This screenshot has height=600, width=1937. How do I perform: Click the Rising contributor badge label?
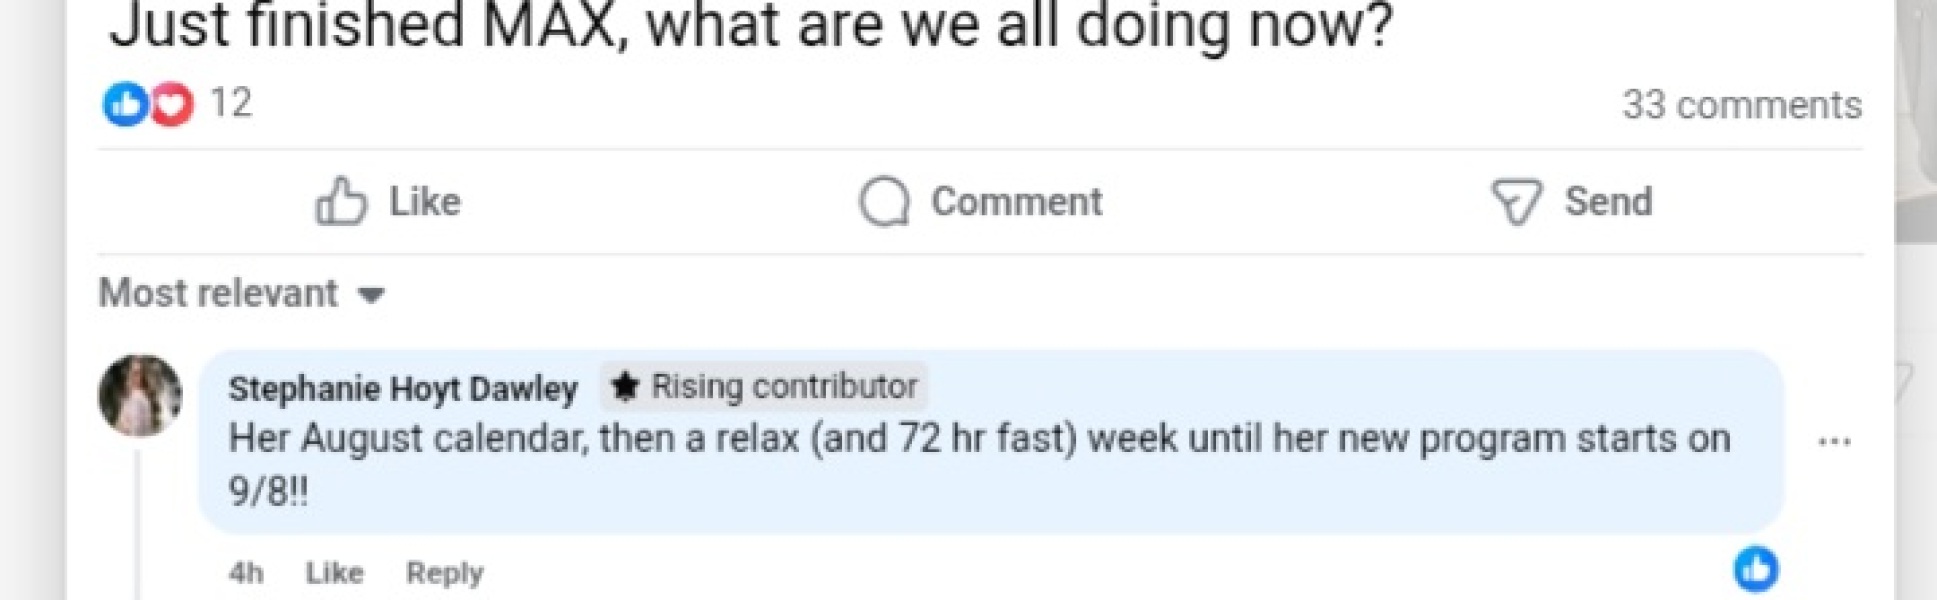(x=784, y=387)
